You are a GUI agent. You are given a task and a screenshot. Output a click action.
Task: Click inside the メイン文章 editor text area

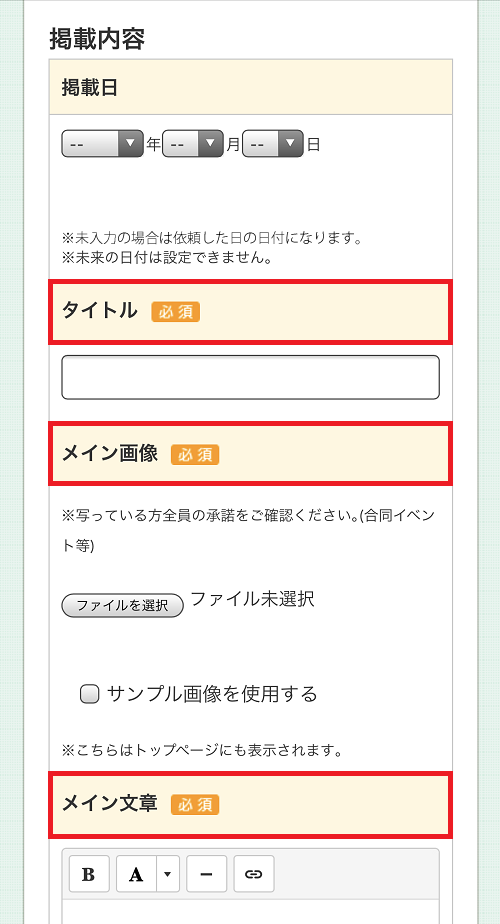pos(251,912)
